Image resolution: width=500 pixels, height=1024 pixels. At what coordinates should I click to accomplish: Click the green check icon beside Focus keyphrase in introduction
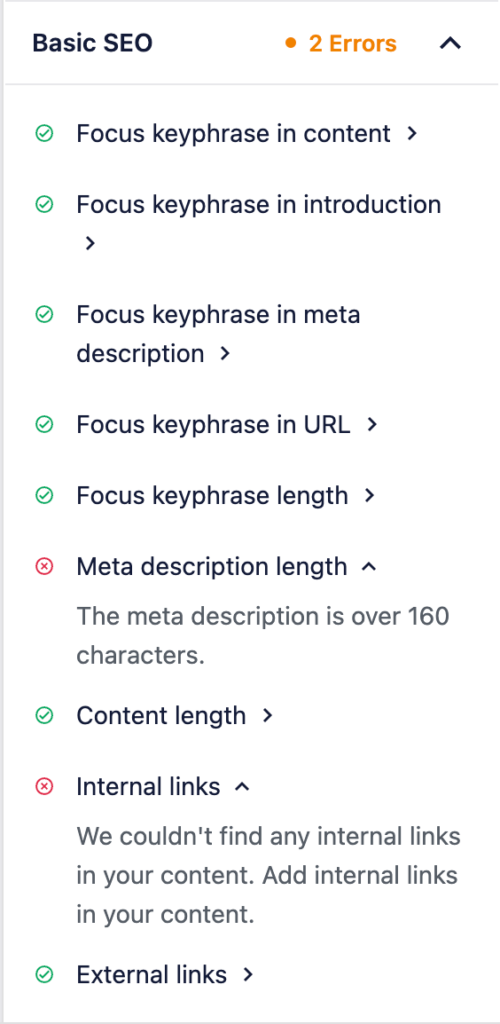(44, 205)
